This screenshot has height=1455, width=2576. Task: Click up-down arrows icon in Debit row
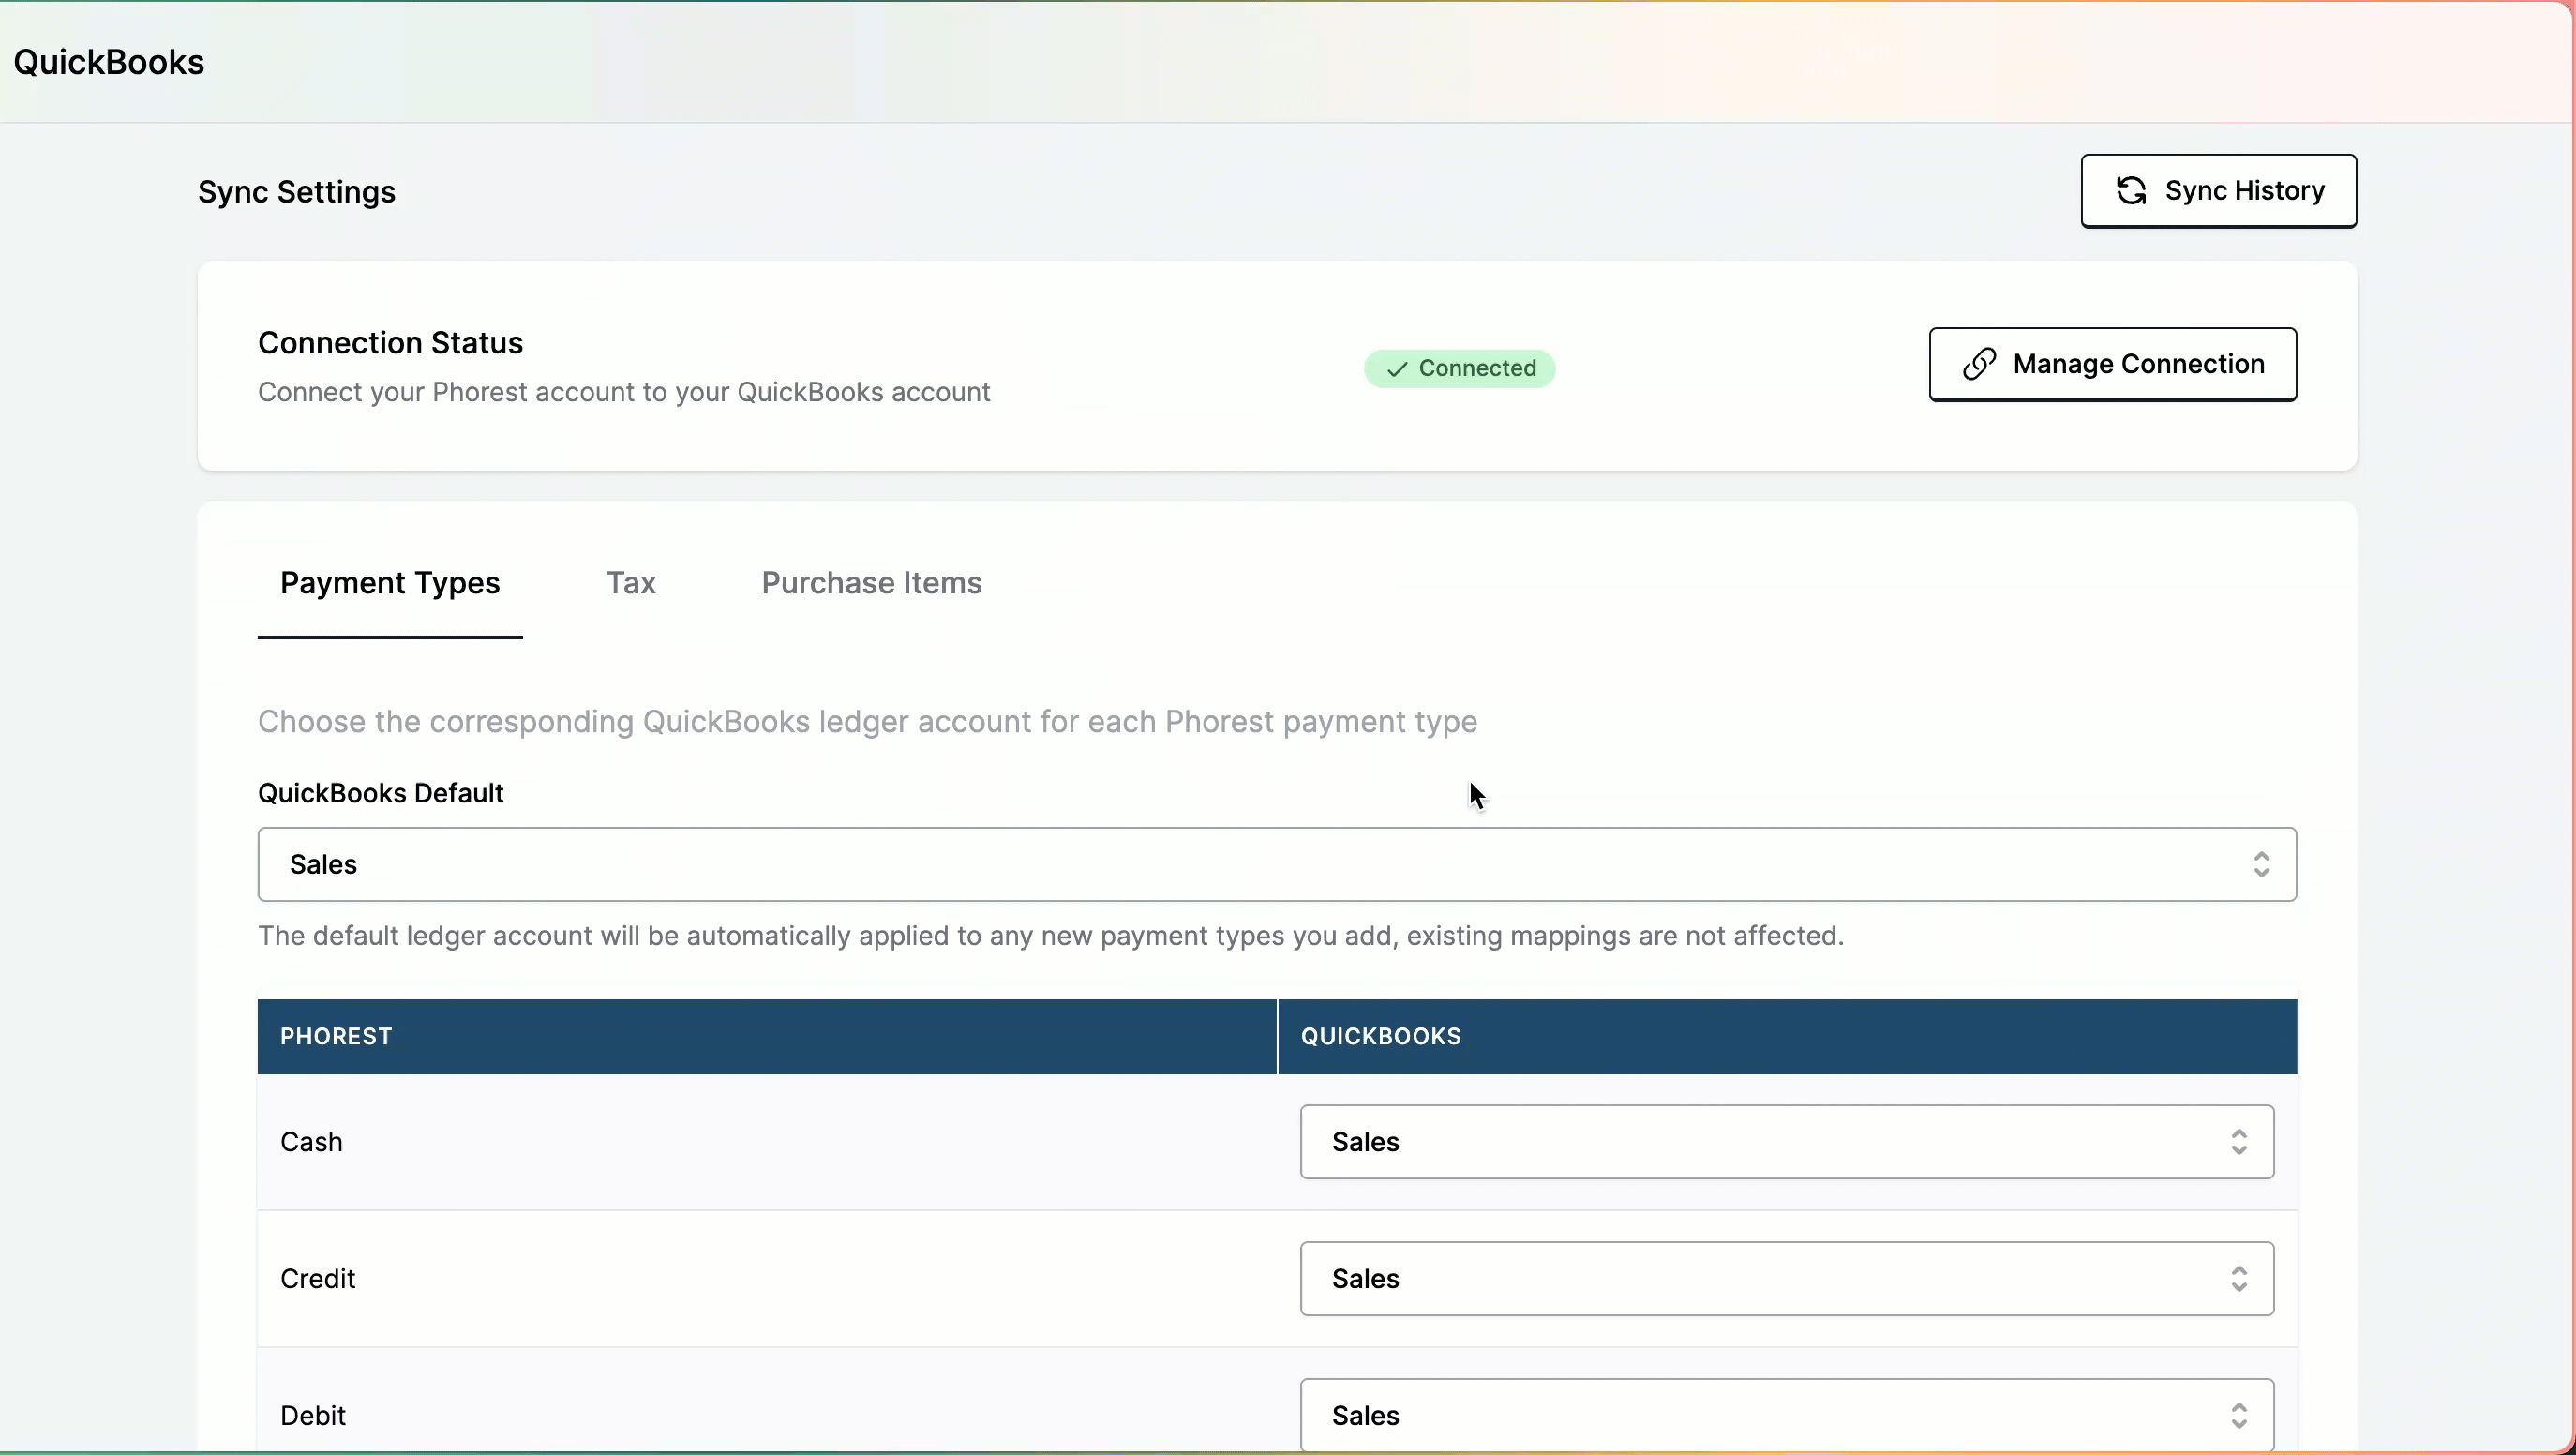(x=2239, y=1415)
